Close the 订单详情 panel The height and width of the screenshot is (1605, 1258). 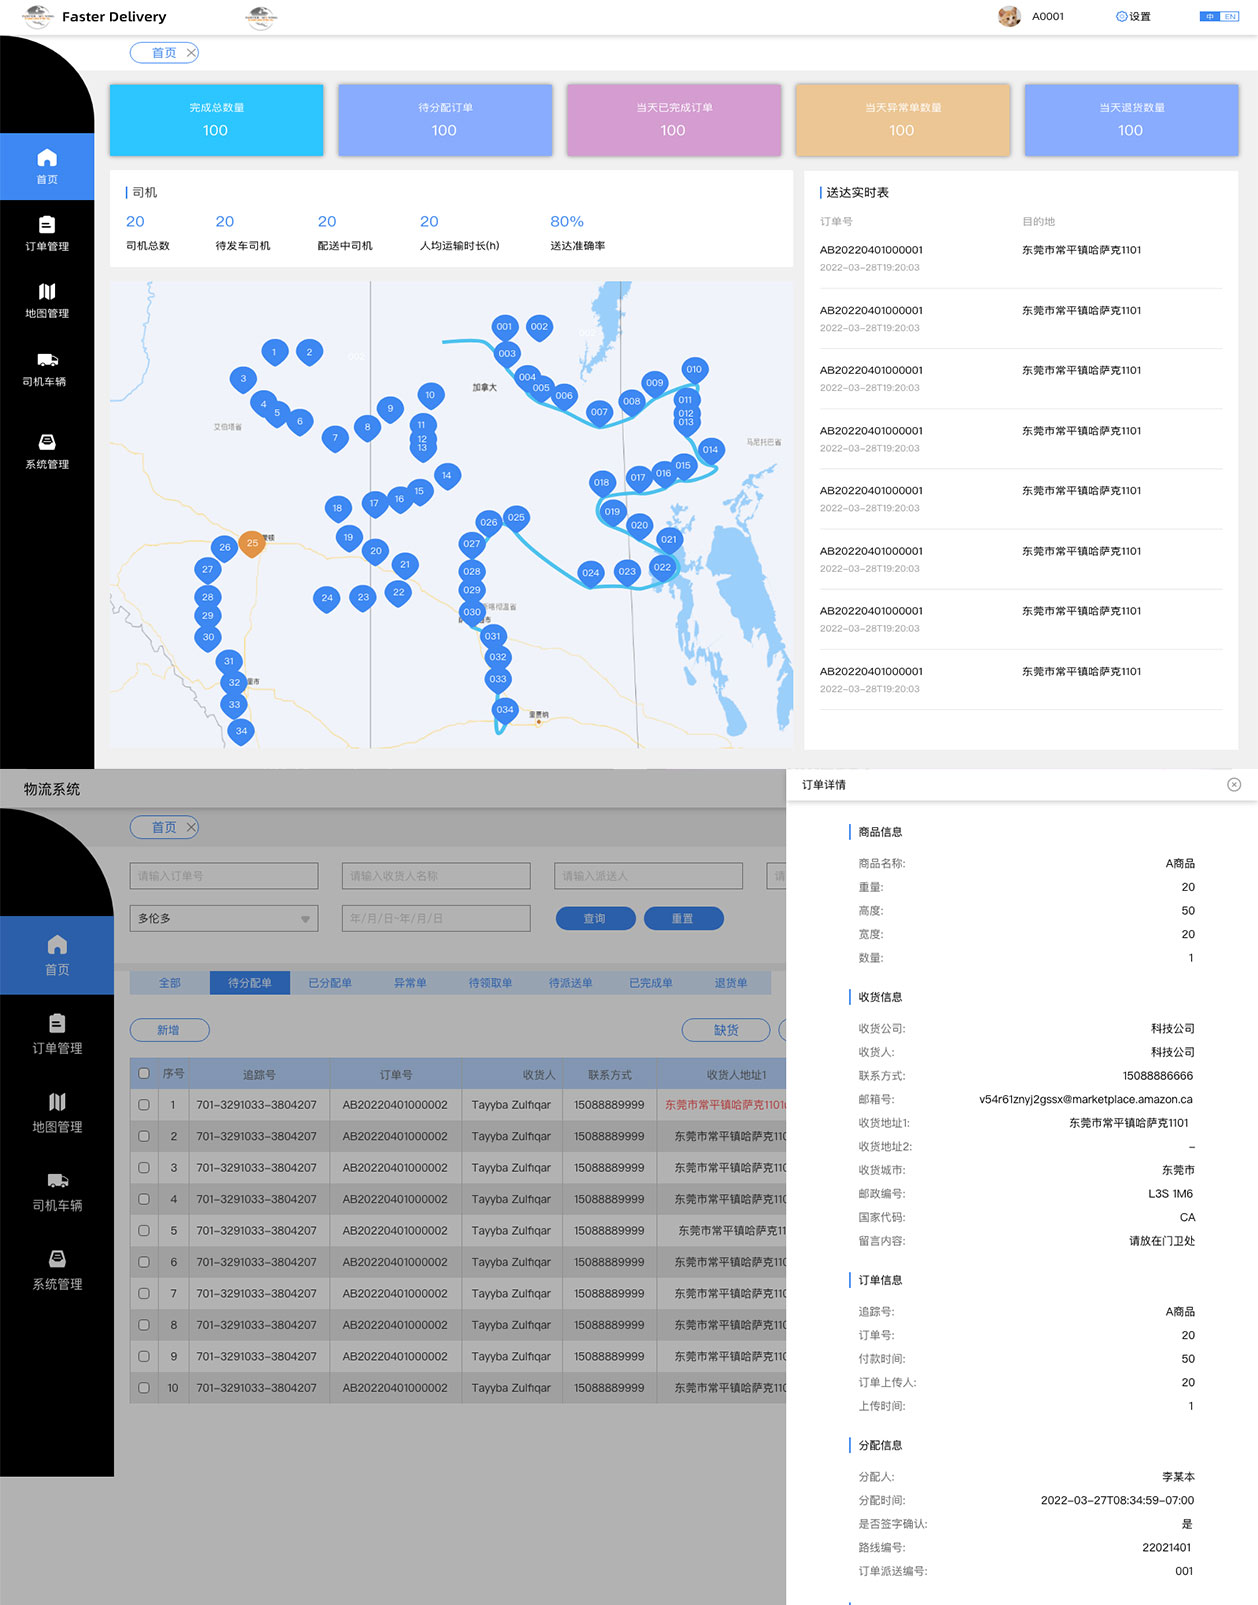coord(1234,785)
